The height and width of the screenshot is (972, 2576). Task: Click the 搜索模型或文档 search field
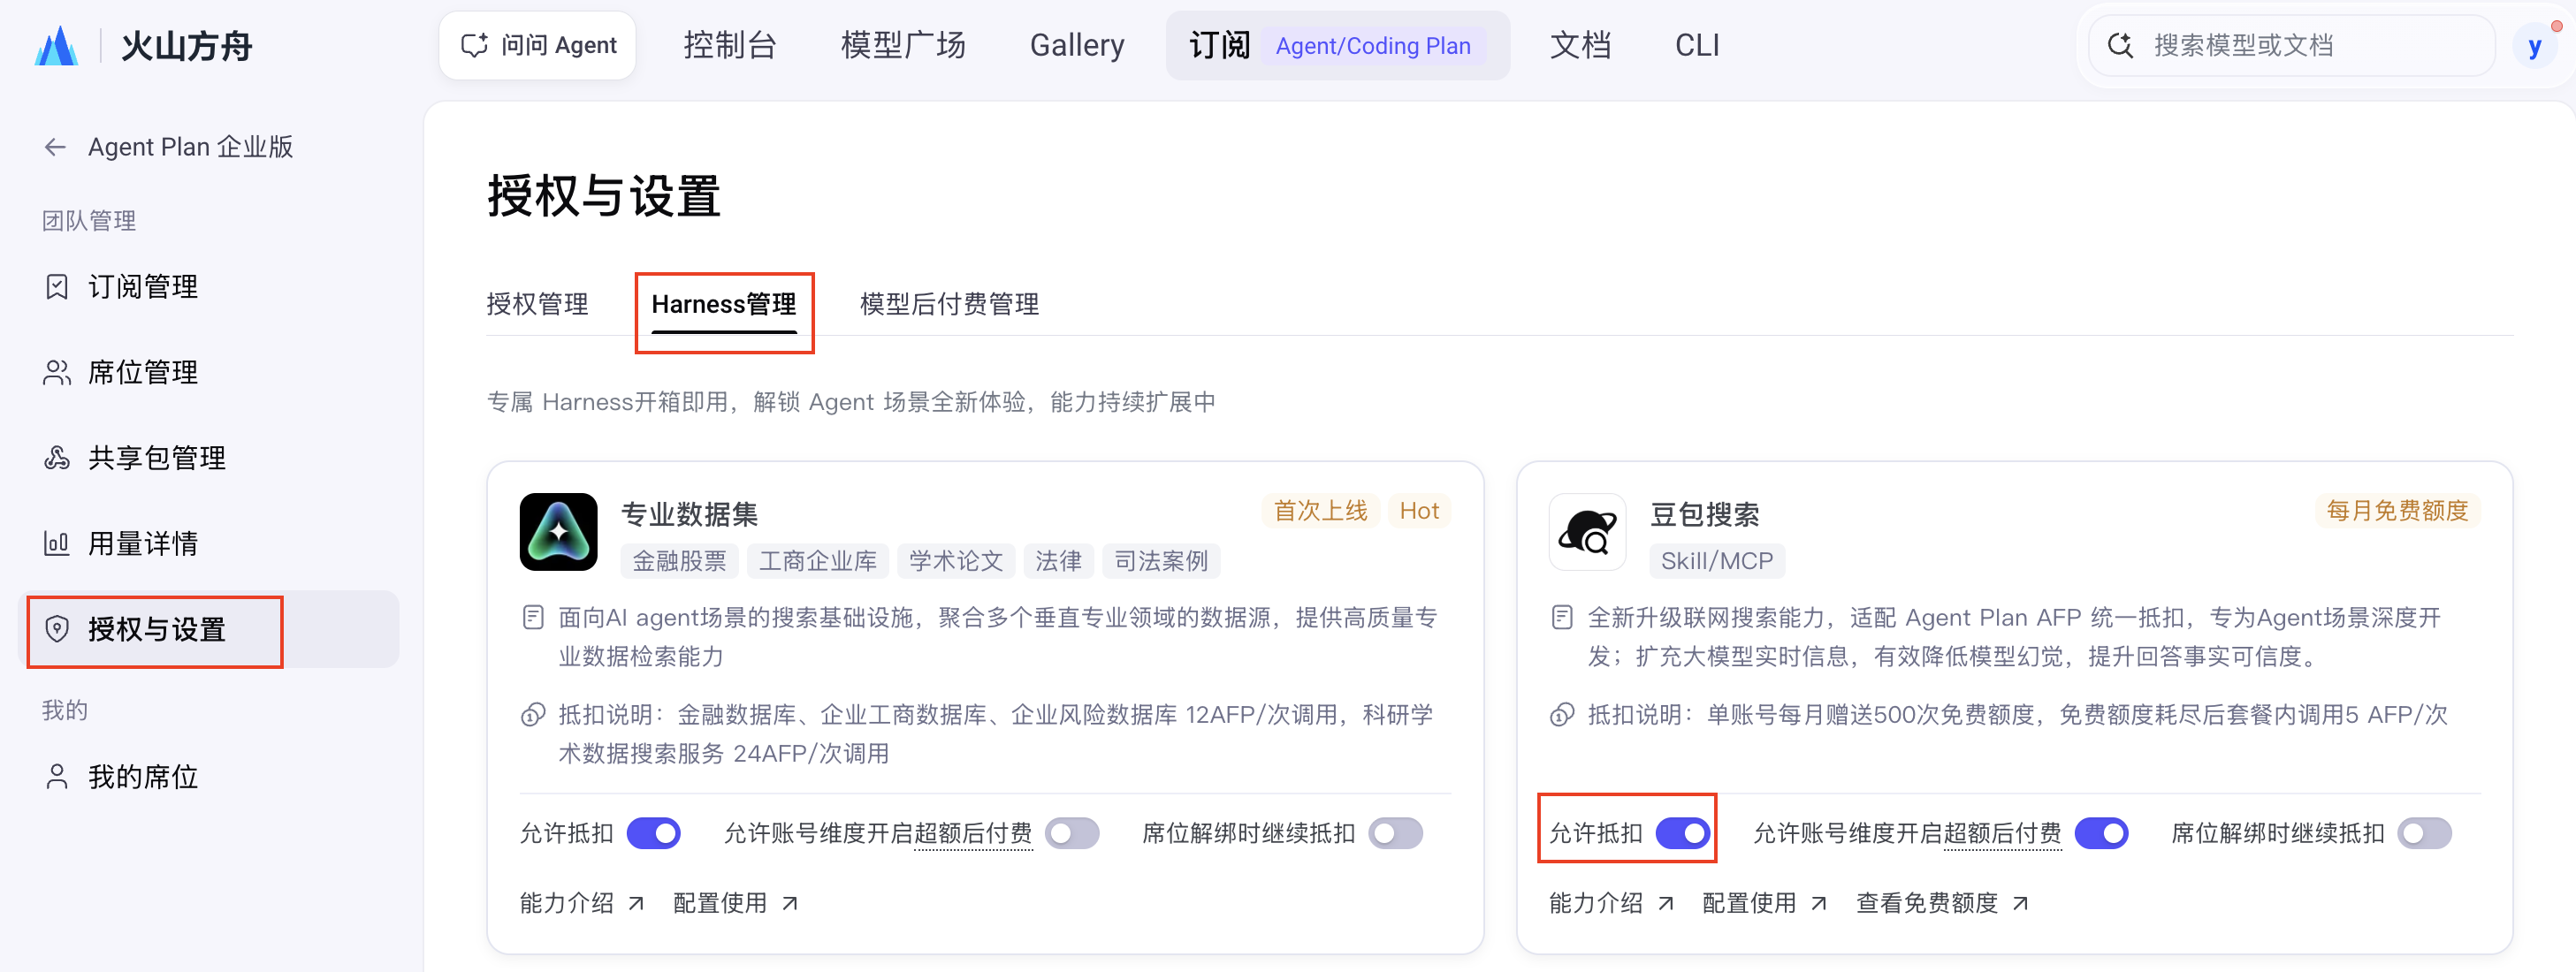pyautogui.click(x=2291, y=46)
